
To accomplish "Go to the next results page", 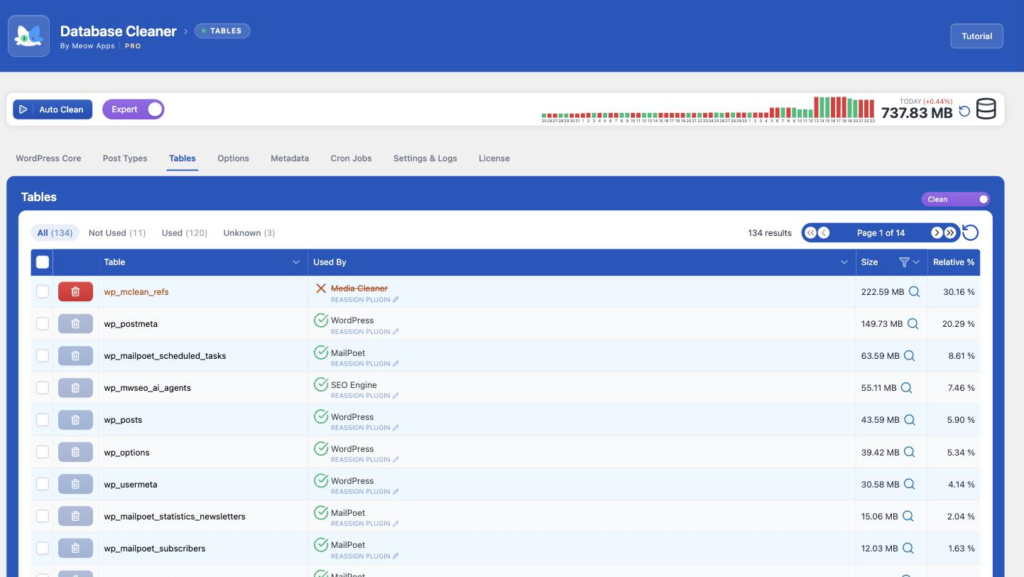I will pos(936,233).
